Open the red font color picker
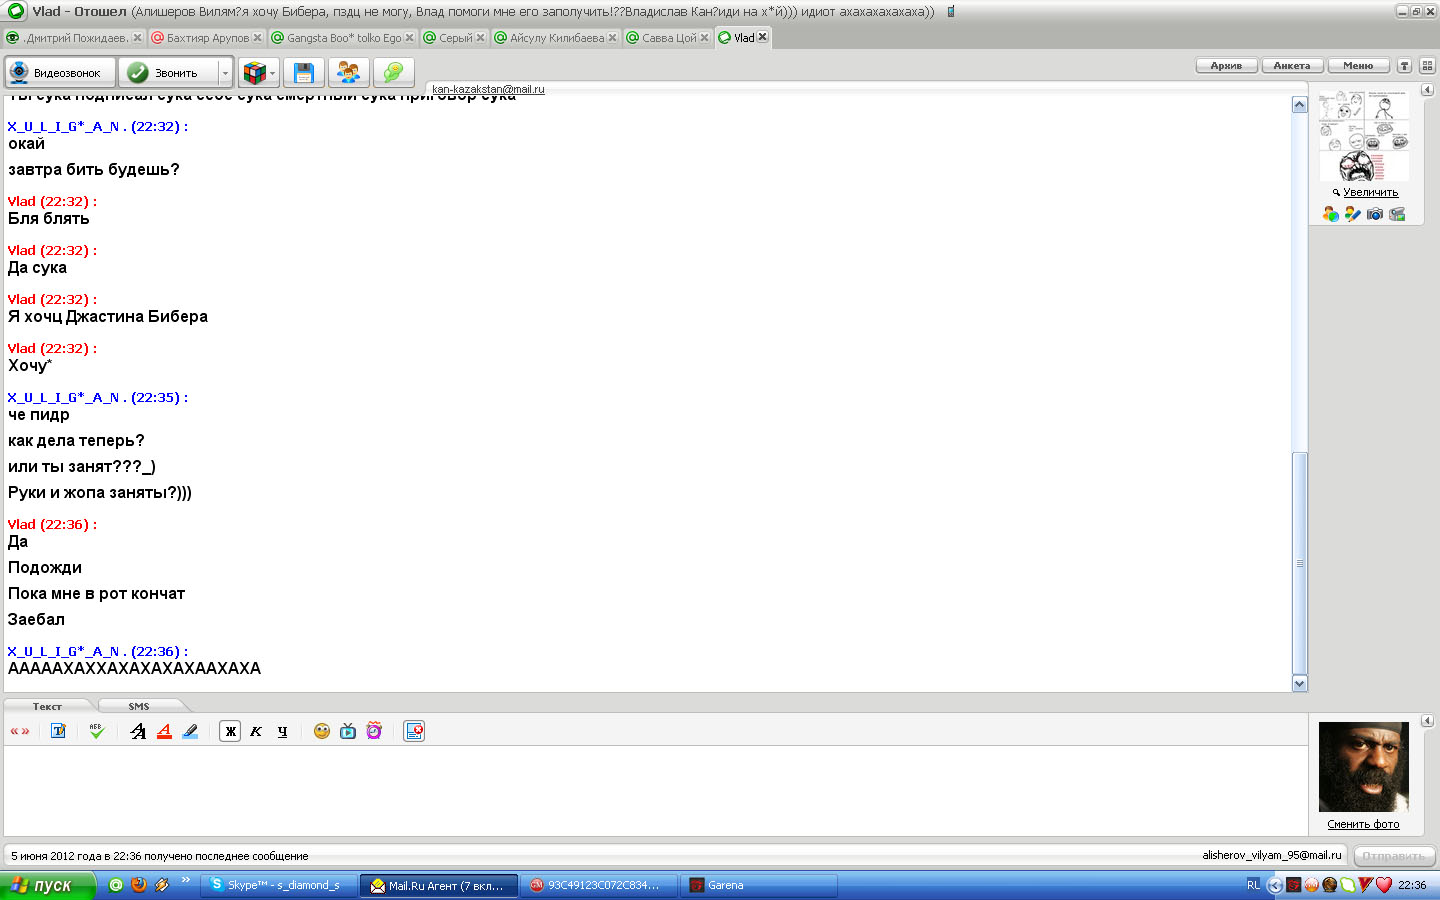The width and height of the screenshot is (1440, 900). click(164, 731)
